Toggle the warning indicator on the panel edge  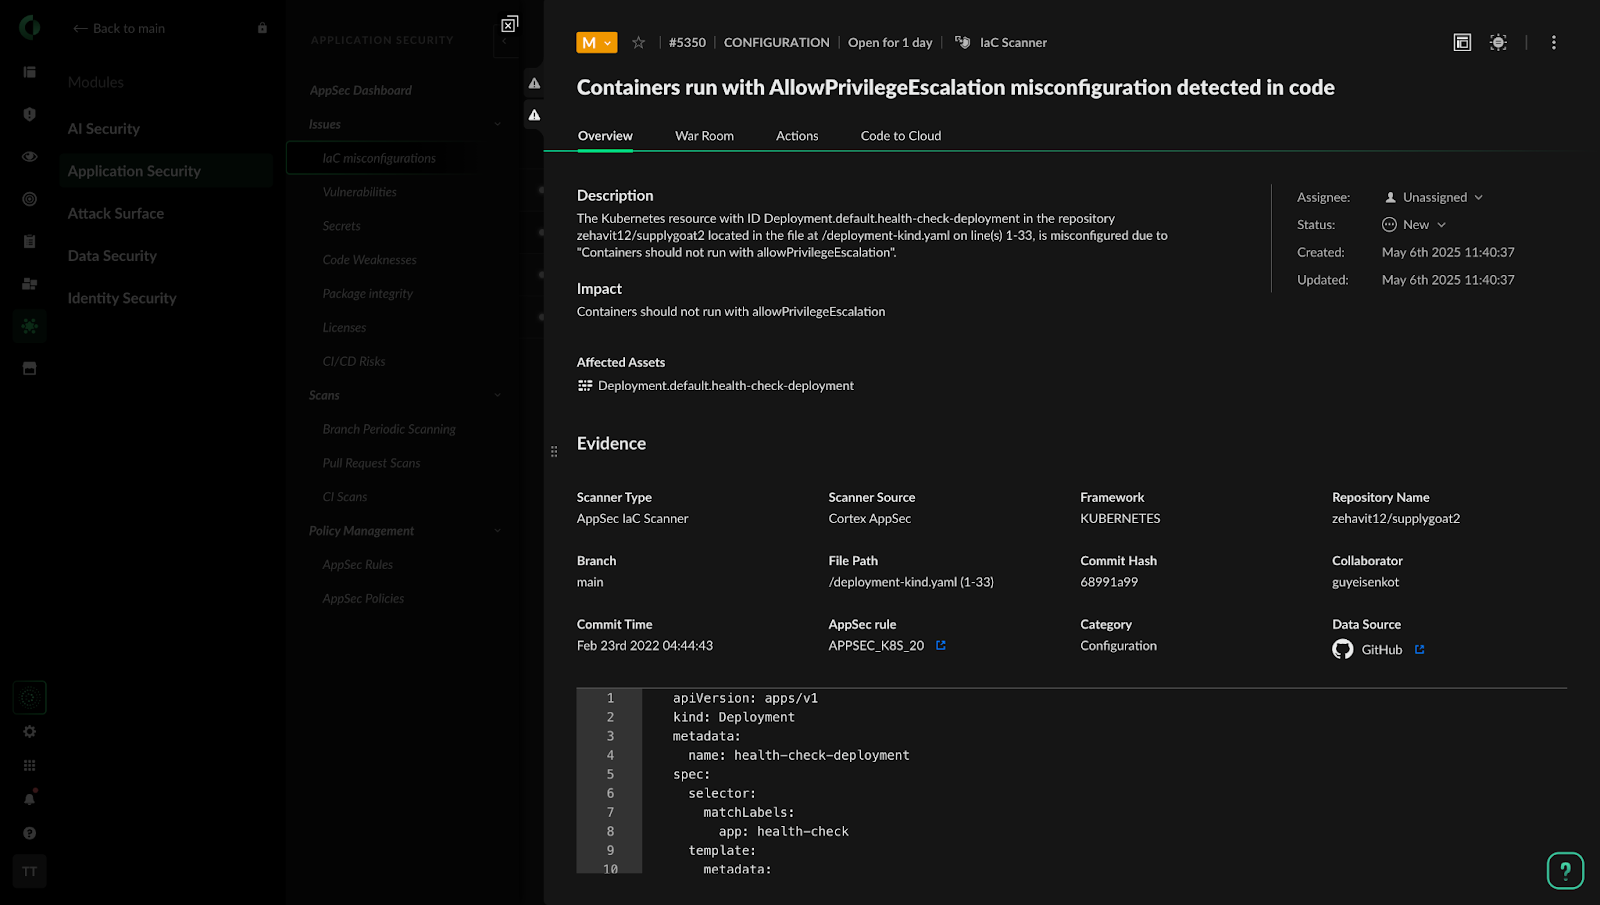(x=533, y=84)
